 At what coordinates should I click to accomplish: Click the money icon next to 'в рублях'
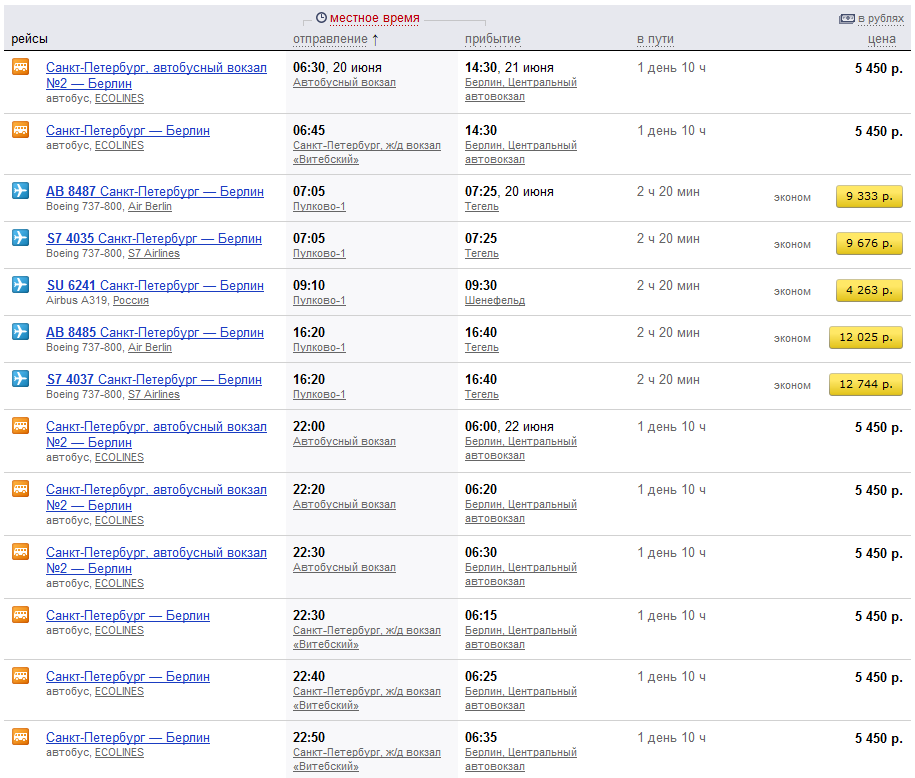point(846,18)
